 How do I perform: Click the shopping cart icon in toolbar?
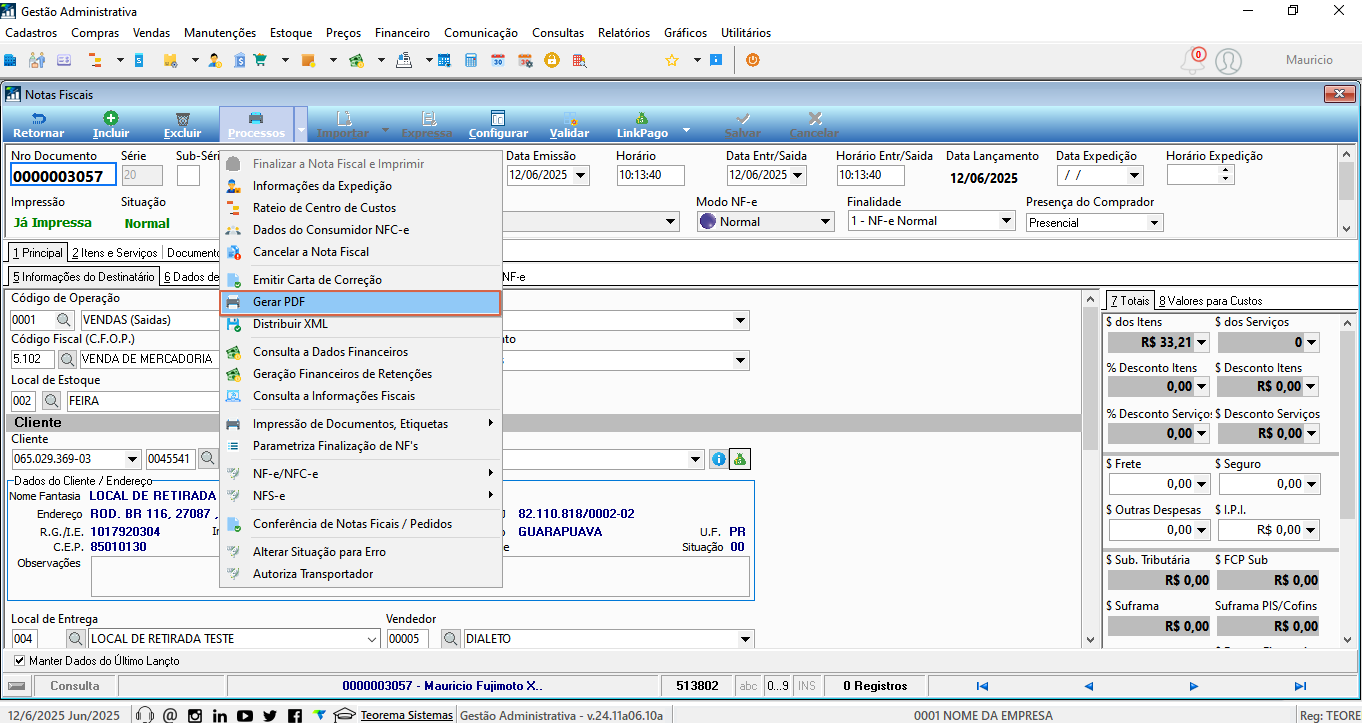[x=260, y=60]
